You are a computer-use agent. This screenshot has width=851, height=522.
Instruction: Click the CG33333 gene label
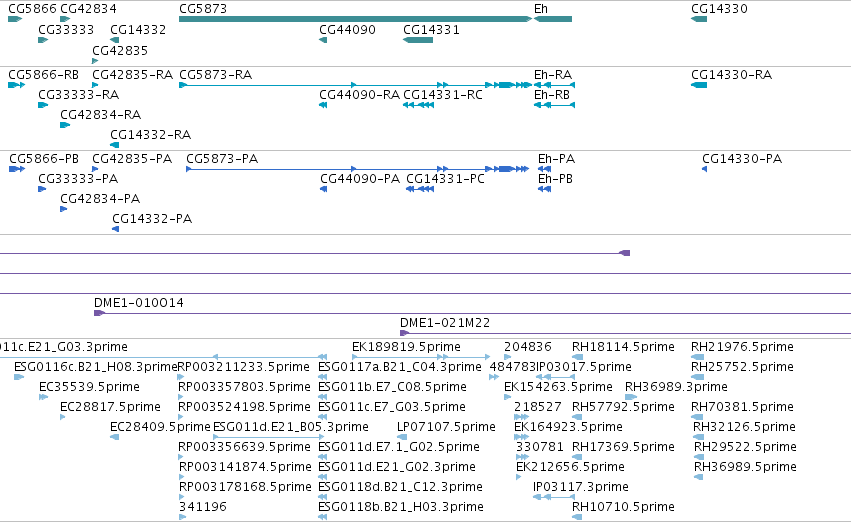(x=66, y=29)
